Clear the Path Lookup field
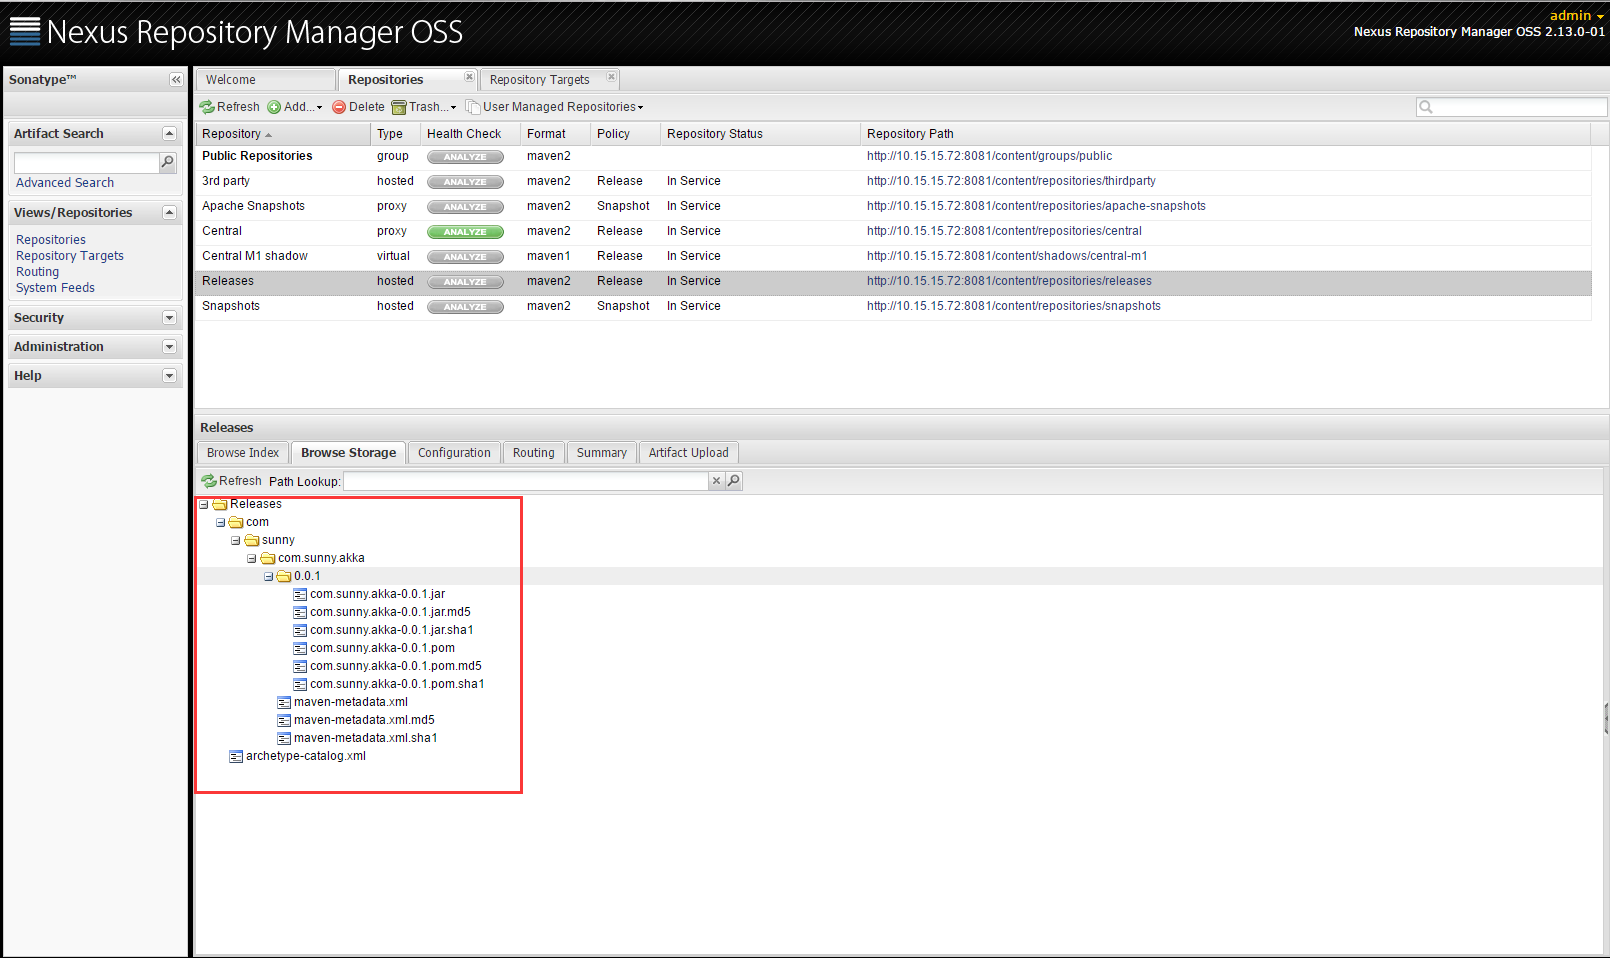The image size is (1610, 958). point(716,481)
